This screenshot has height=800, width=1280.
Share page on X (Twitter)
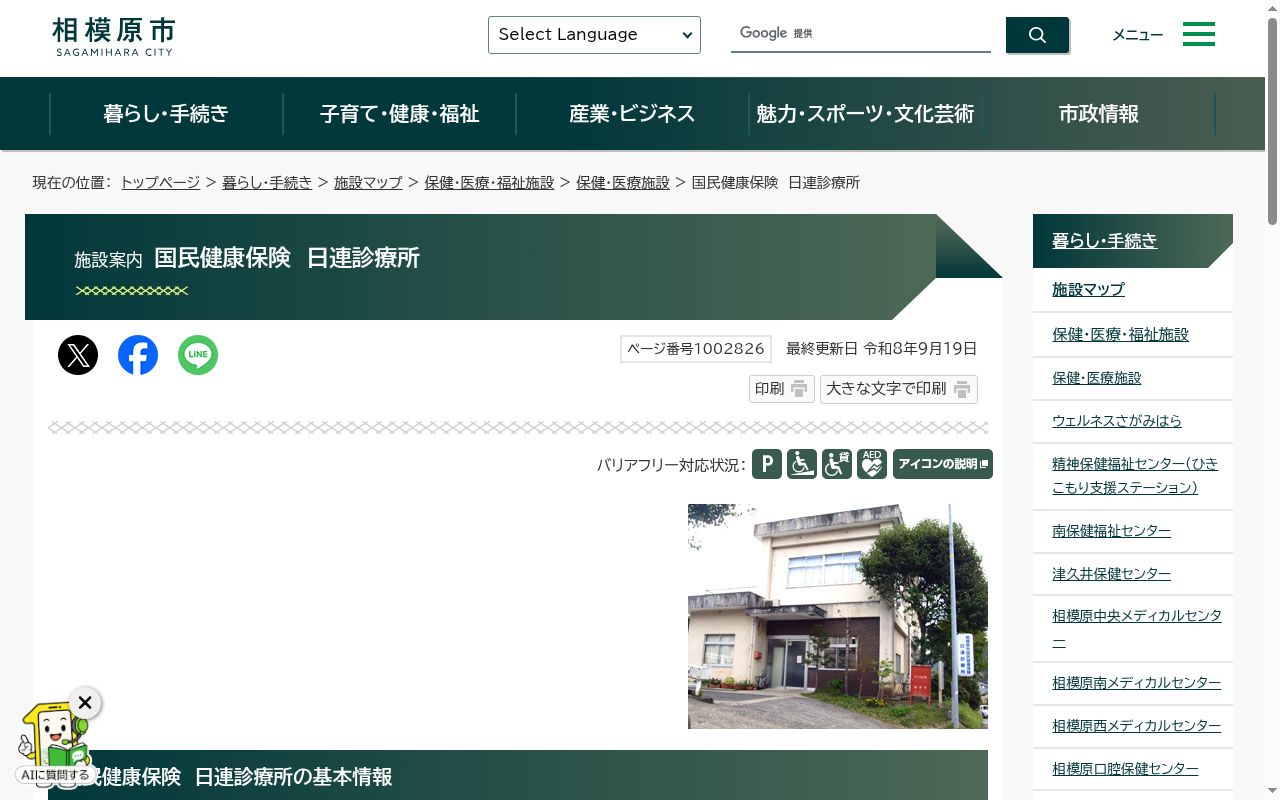pos(78,355)
